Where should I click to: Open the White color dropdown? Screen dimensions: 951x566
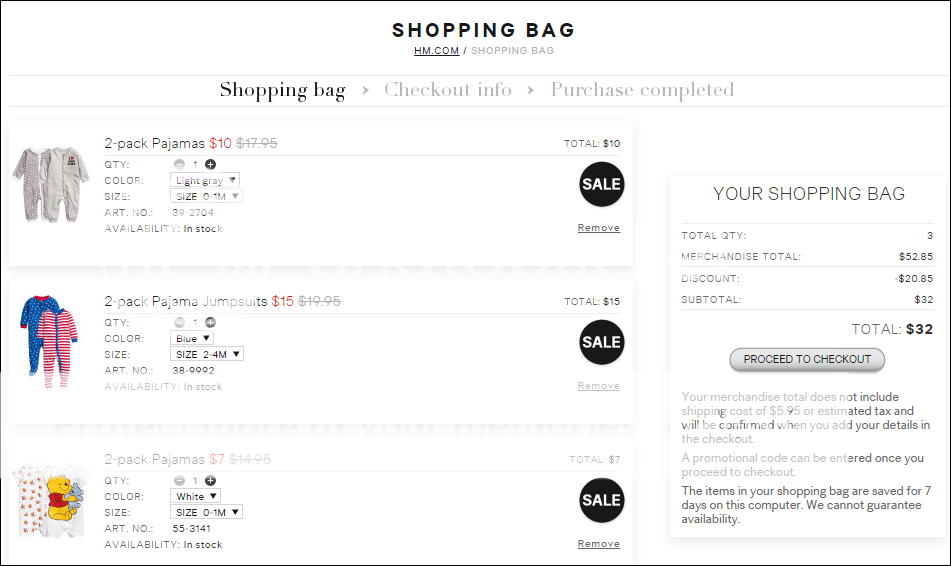click(x=195, y=496)
